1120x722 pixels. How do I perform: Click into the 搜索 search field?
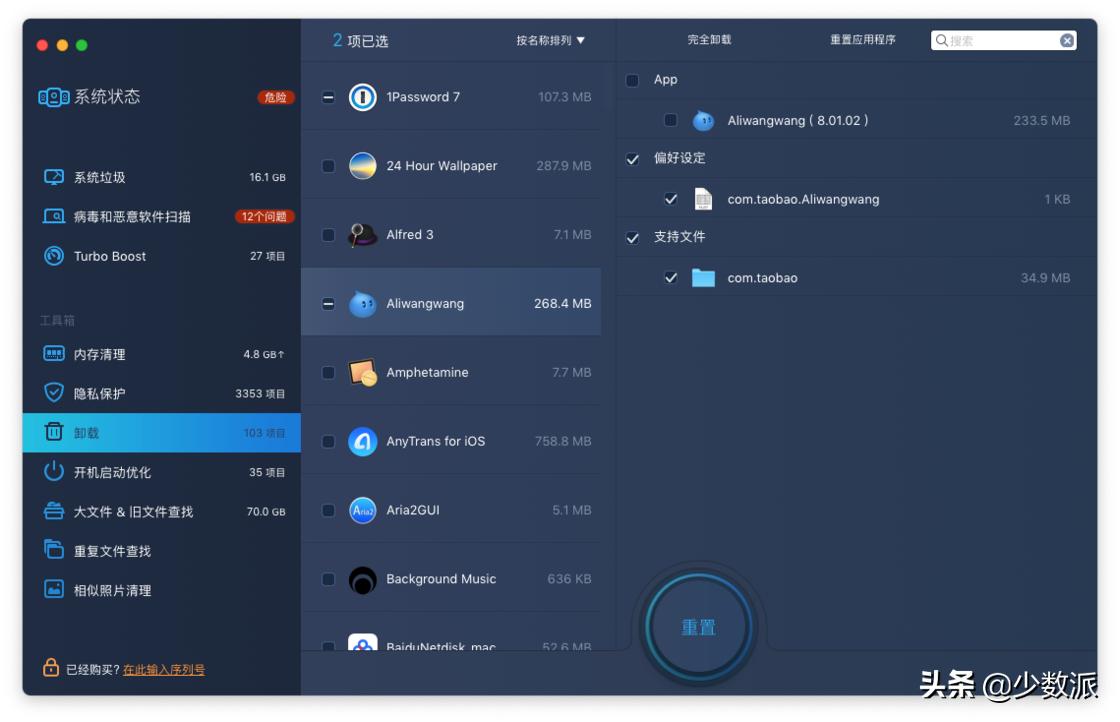coord(1004,40)
